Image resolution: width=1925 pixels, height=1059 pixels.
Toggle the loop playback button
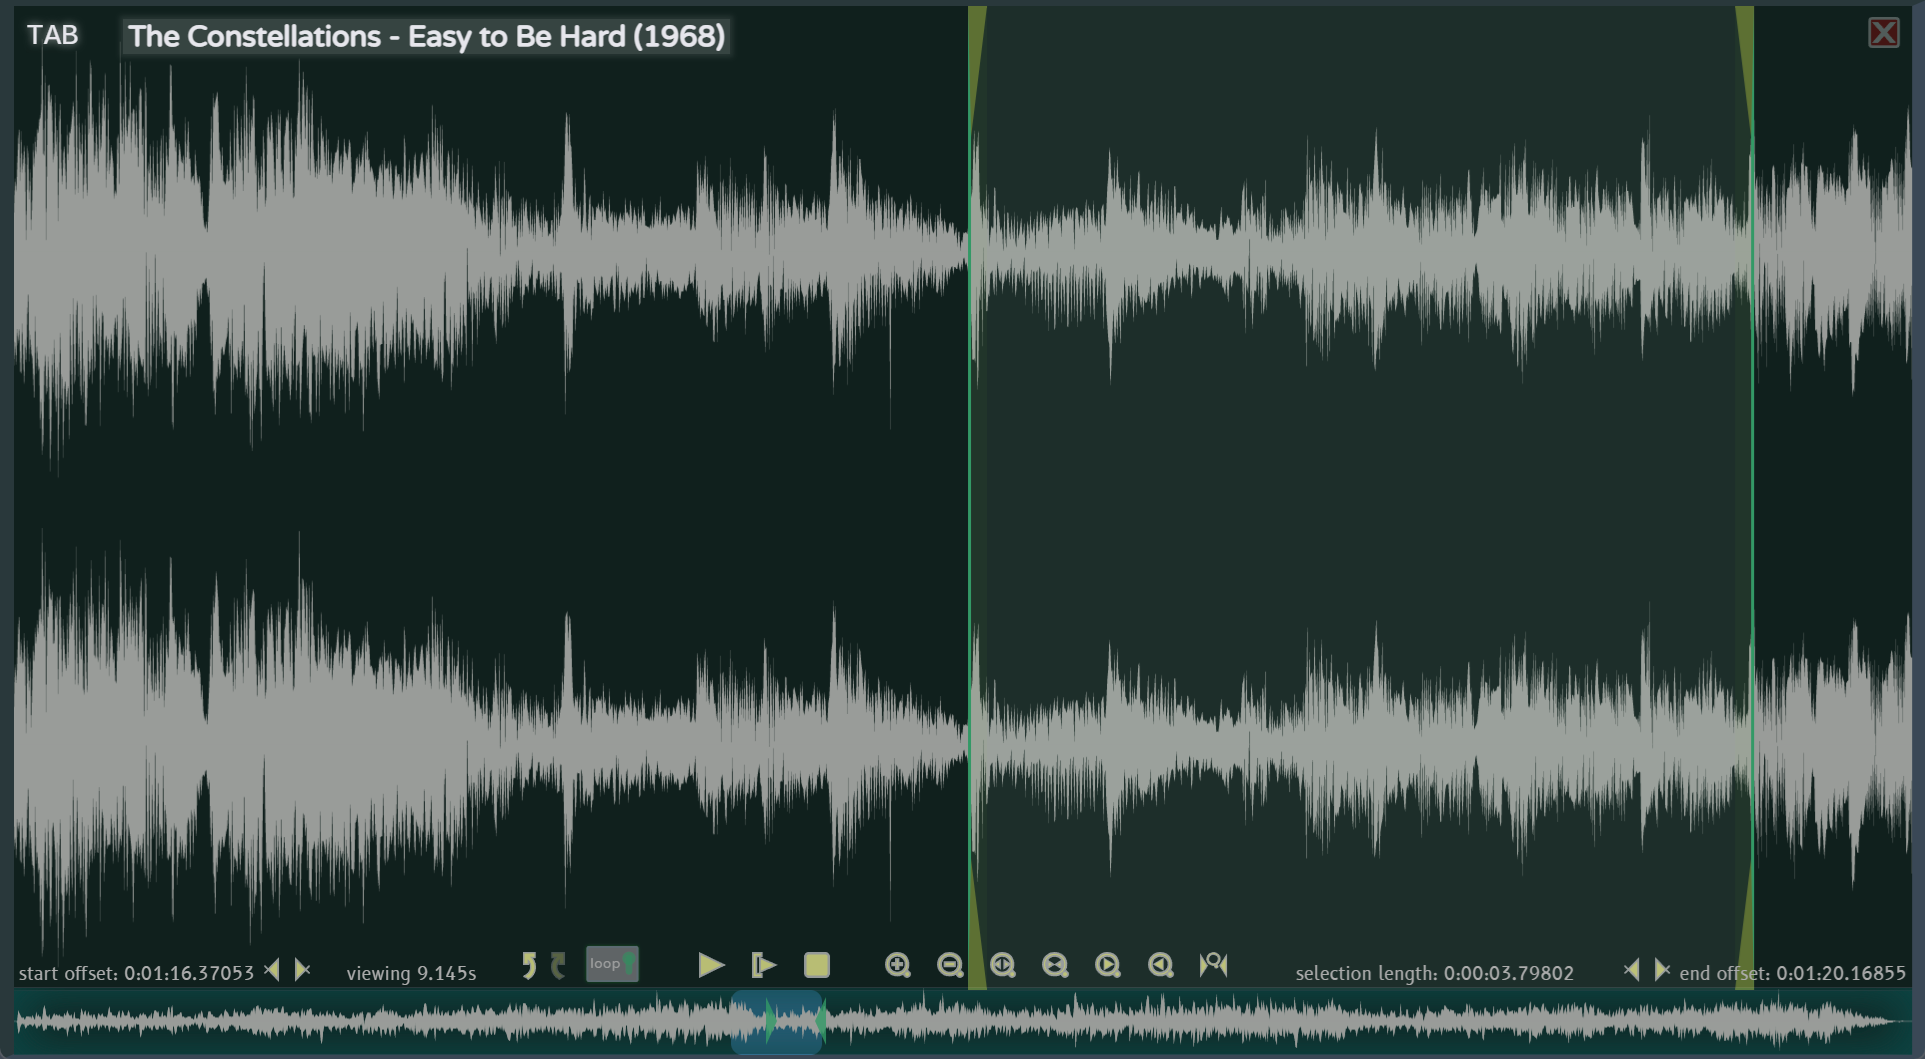611,964
